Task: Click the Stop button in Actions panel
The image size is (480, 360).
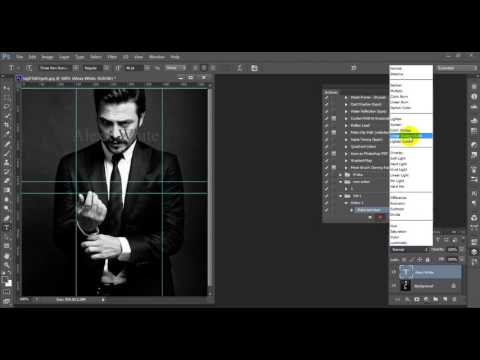Action: [370, 217]
